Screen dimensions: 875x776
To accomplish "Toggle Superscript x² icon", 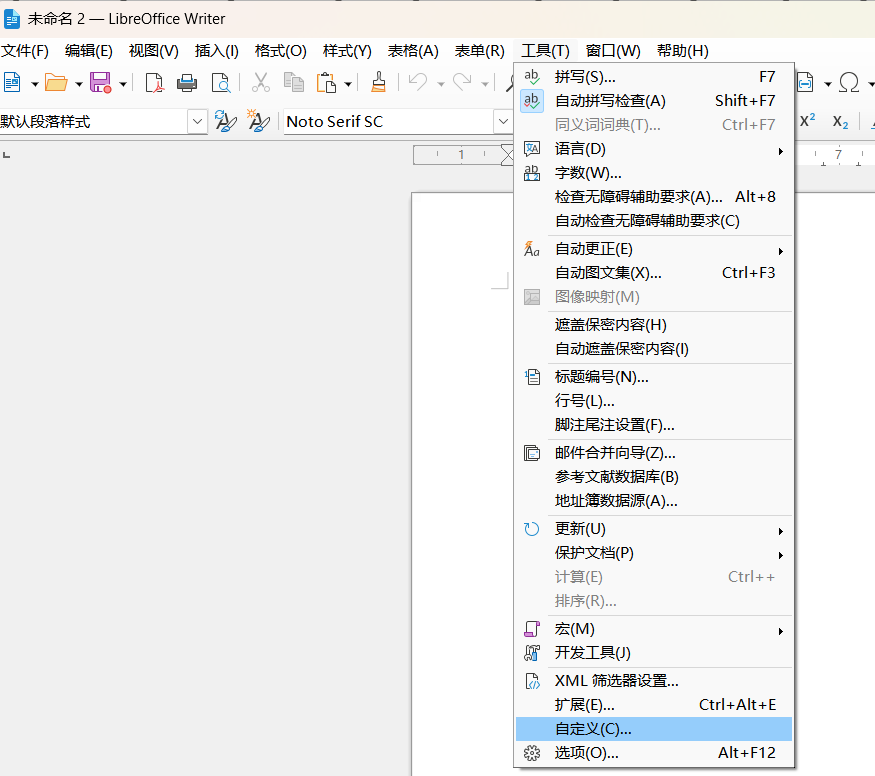I will tap(807, 121).
